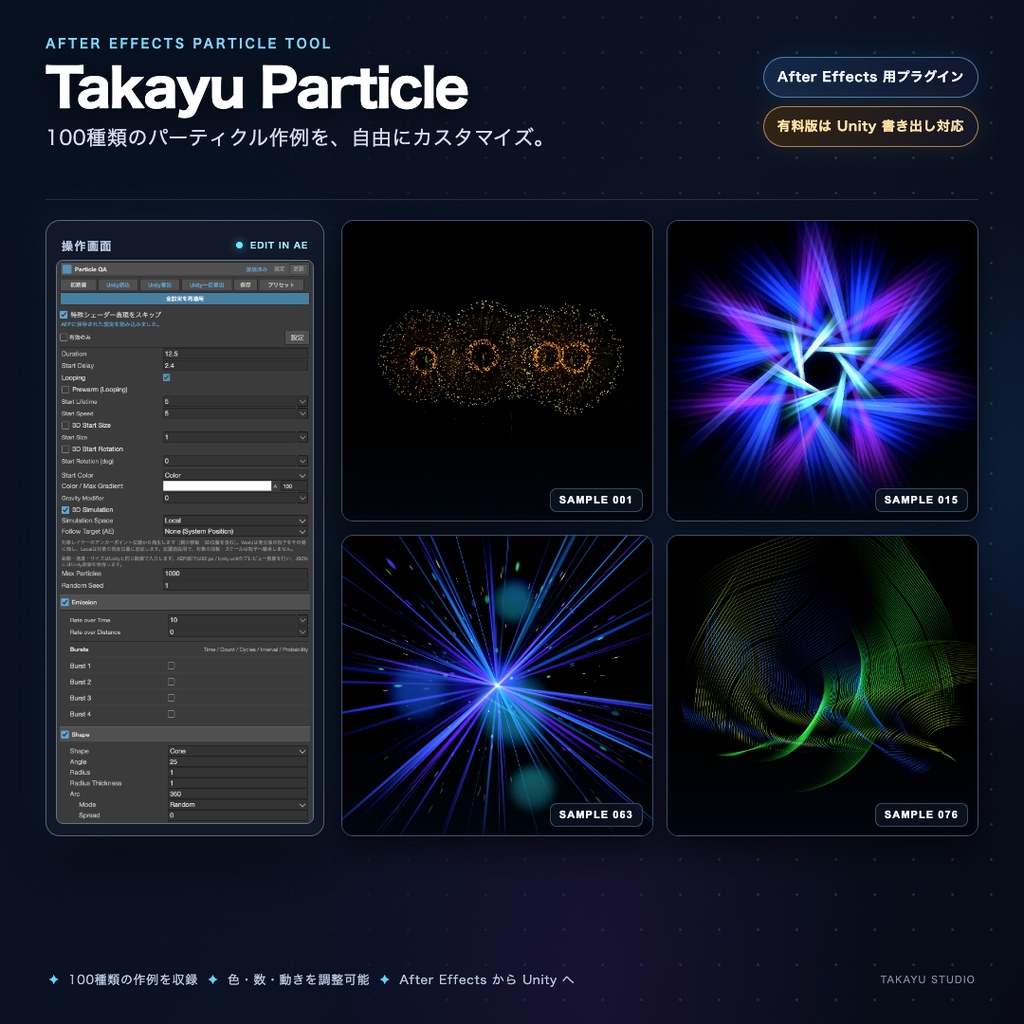Click the TAKAYU STUDIO footer text
The image size is (1024, 1024).
pyautogui.click(x=927, y=980)
